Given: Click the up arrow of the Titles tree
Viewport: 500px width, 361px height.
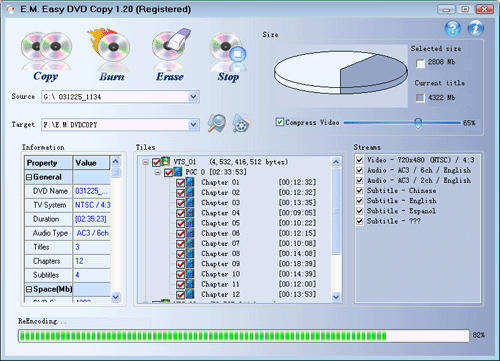Looking at the screenshot, I should (x=336, y=162).
